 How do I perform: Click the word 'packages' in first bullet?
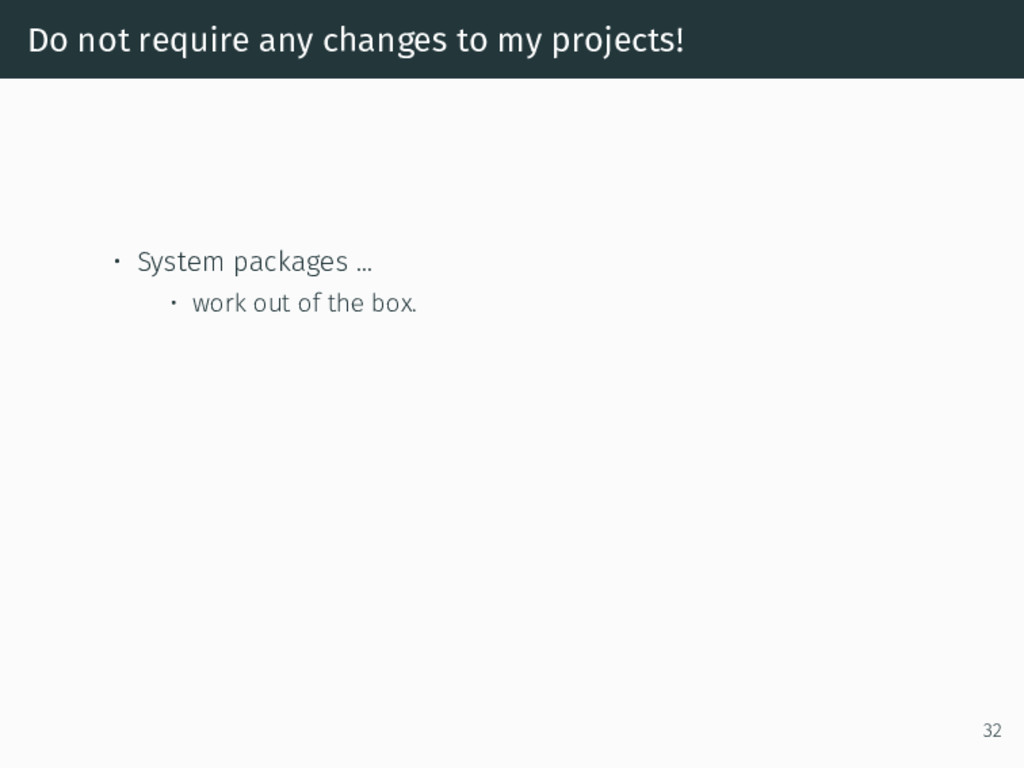point(291,263)
